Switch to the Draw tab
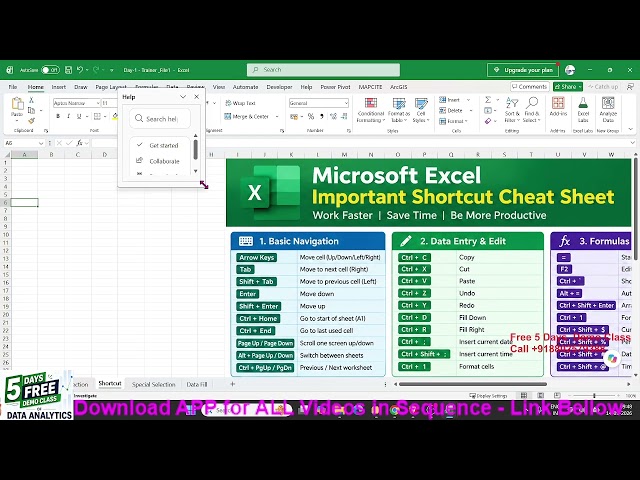This screenshot has height=480, width=640. point(81,87)
